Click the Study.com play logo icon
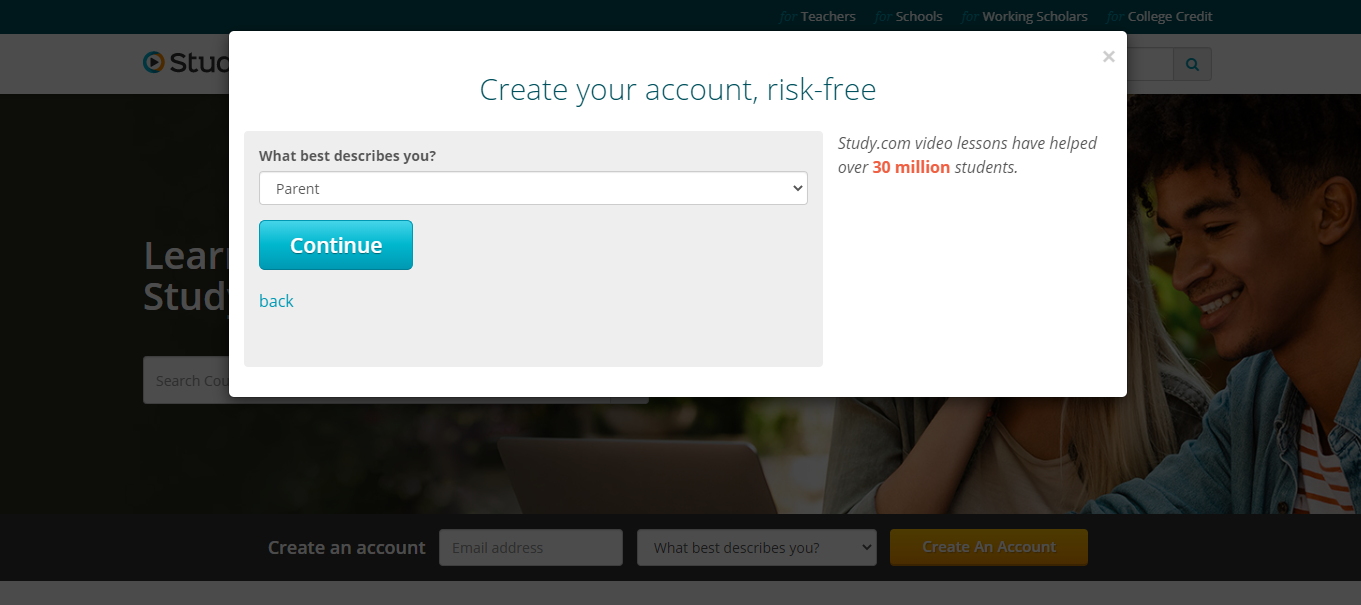Screen dimensions: 1361x605 153,62
